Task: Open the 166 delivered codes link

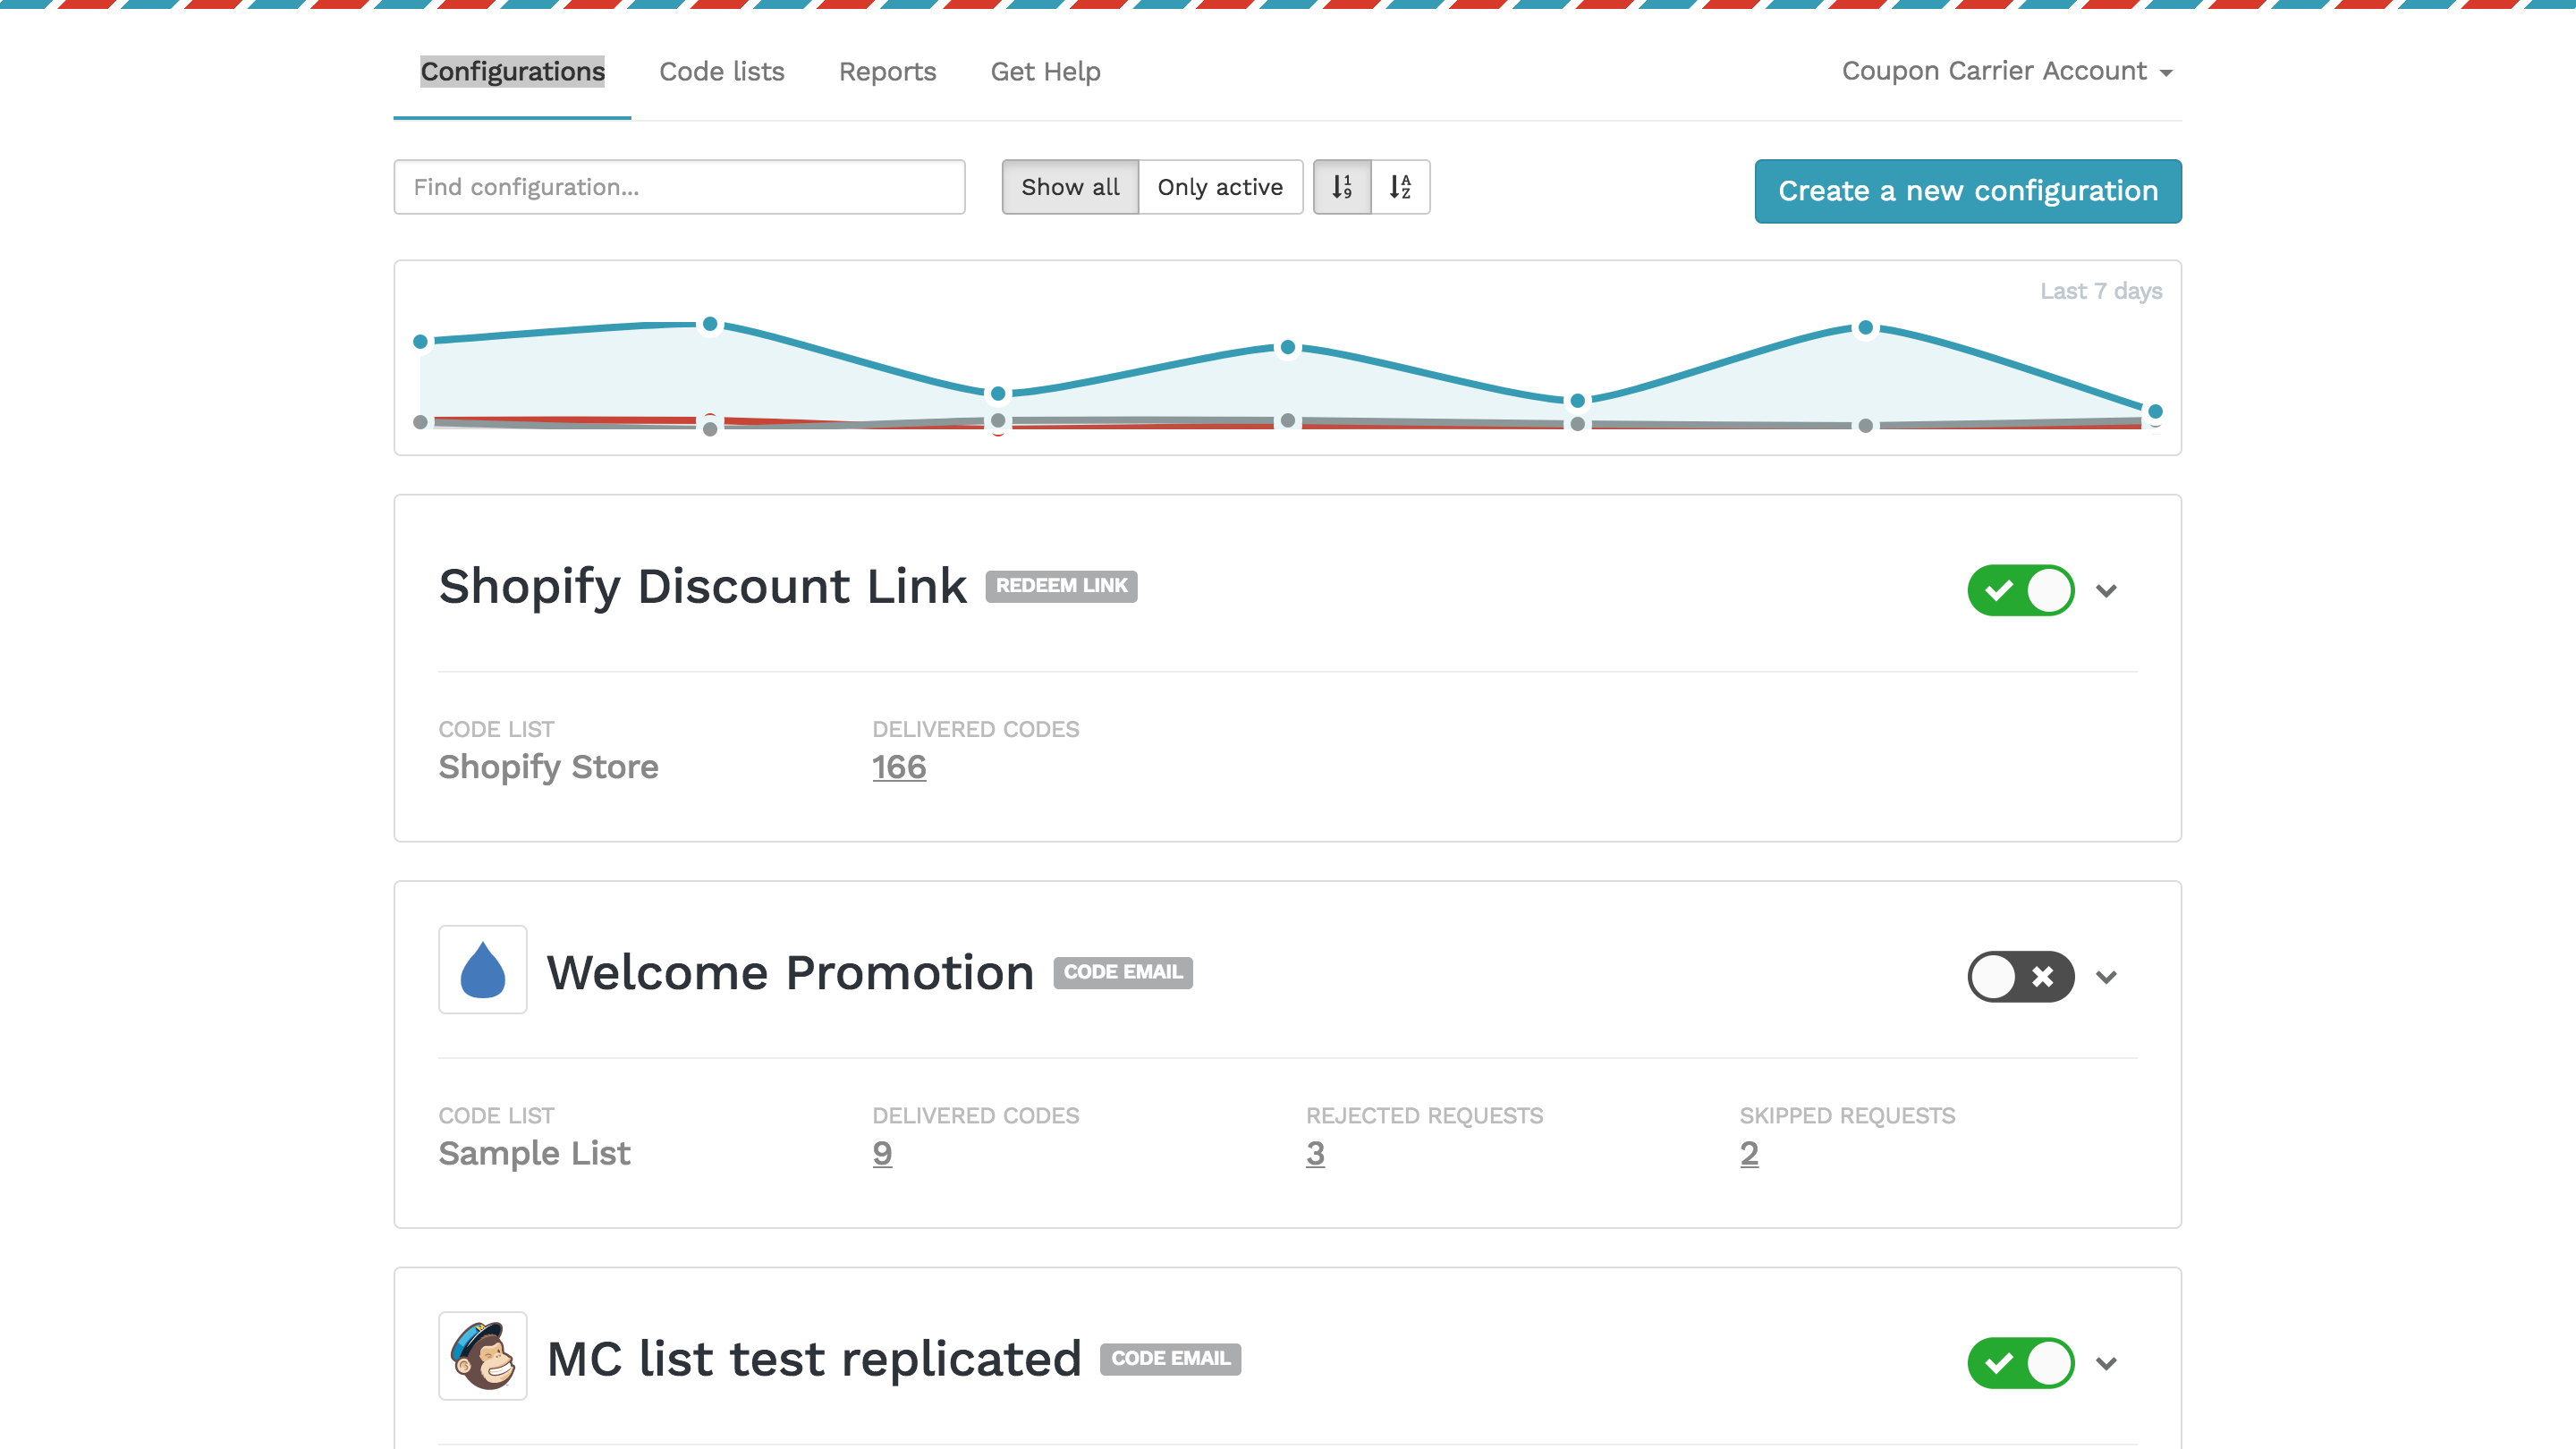Action: 898,767
